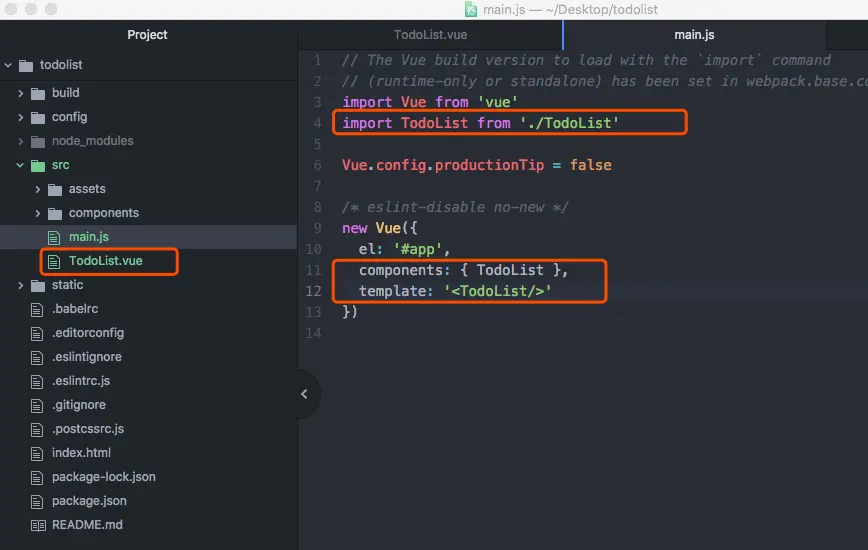Place cursor on "Vue.config.productionTip = false"

[477, 165]
